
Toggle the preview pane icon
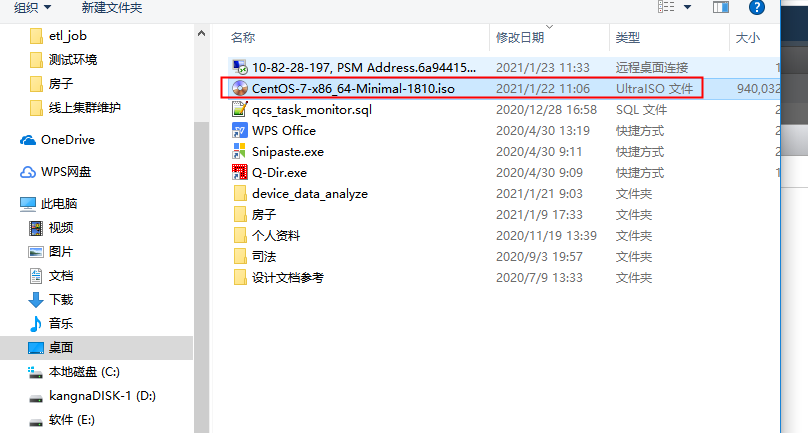[720, 7]
